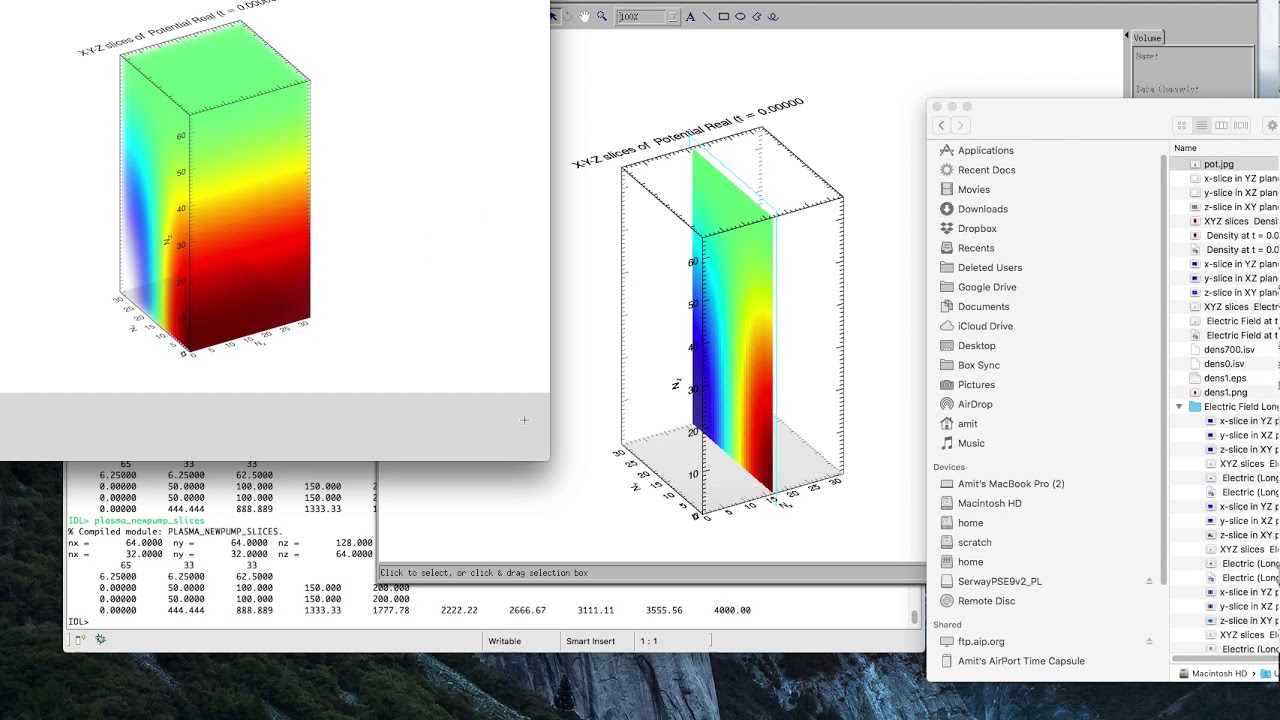
Task: Select the text annotation A tool
Action: (x=692, y=16)
